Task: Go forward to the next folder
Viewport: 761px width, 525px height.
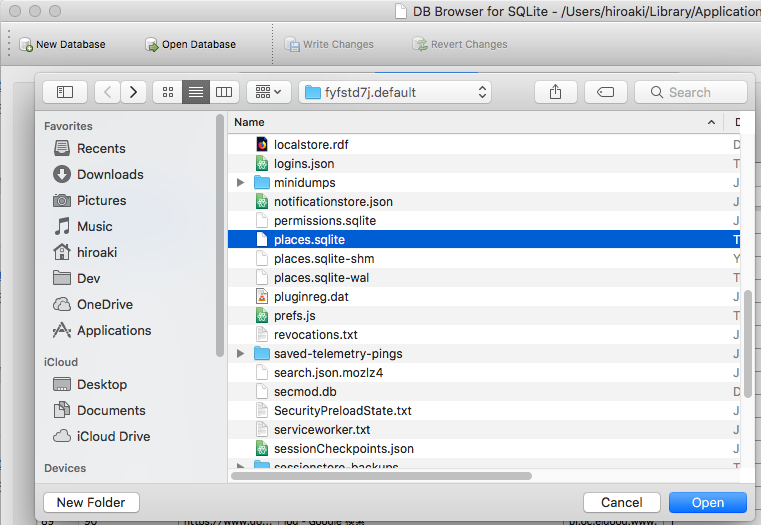Action: coord(133,92)
